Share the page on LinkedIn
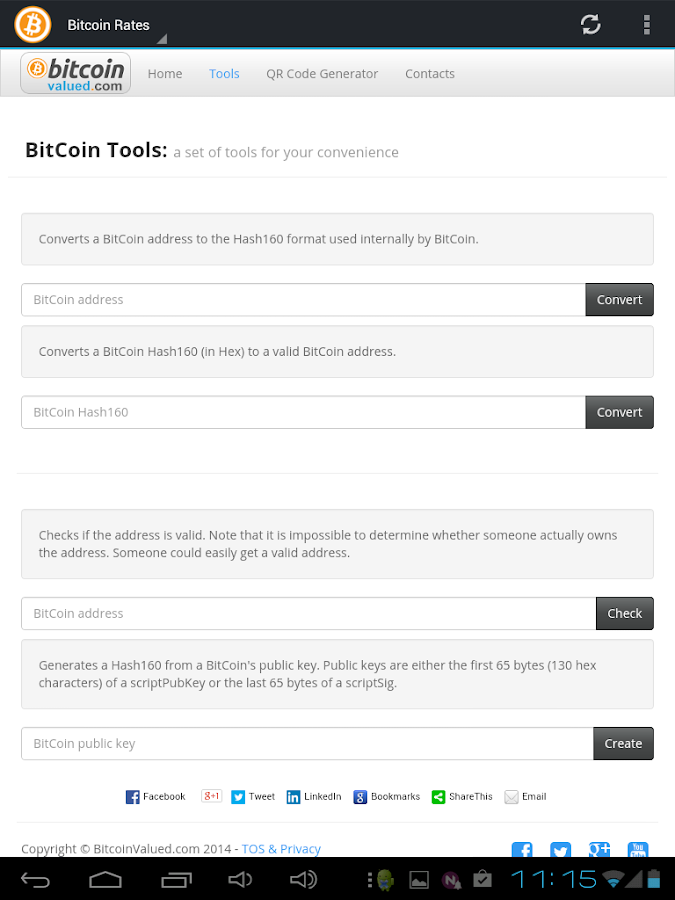675x900 pixels. point(314,797)
